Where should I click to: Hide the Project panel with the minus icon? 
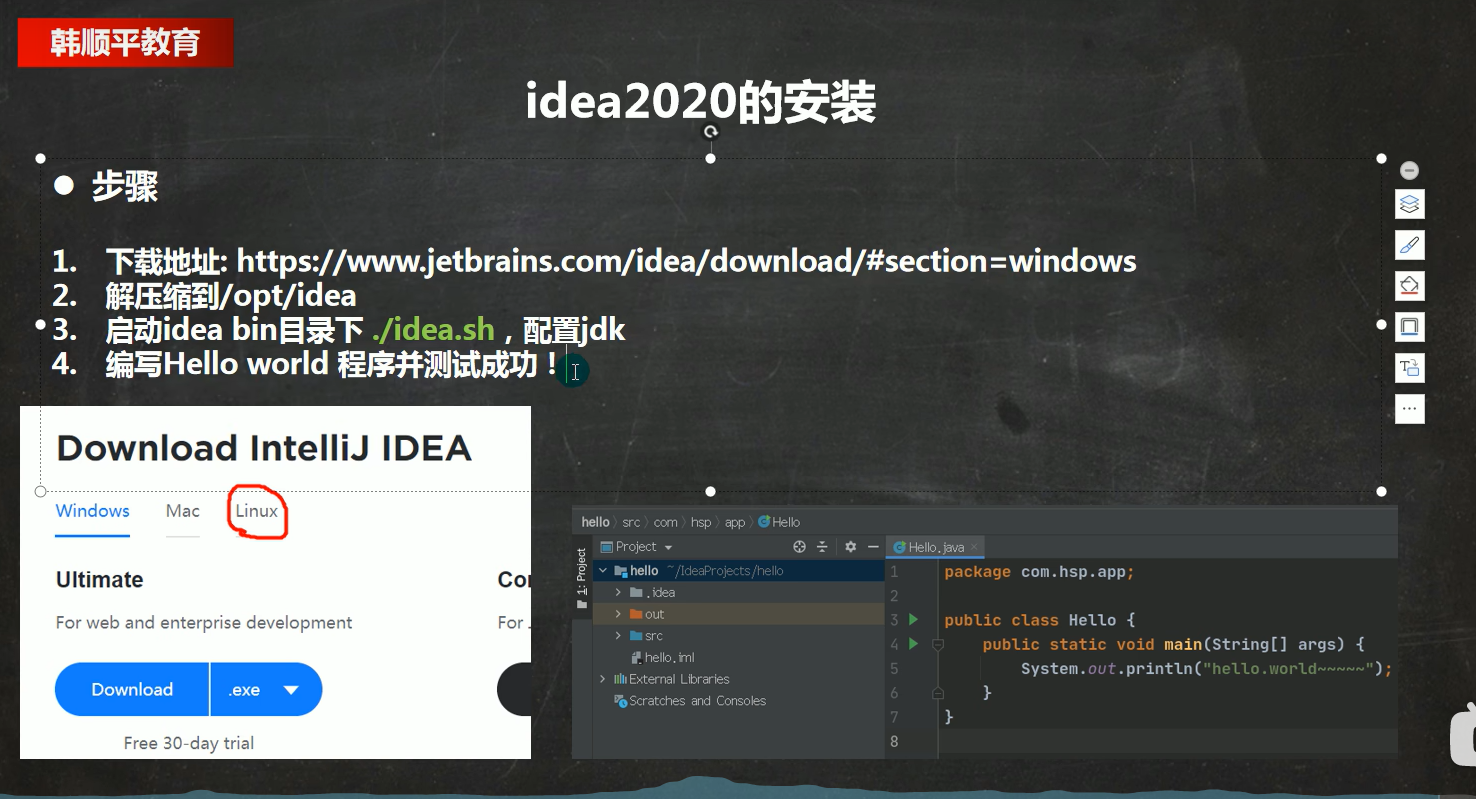click(x=873, y=547)
